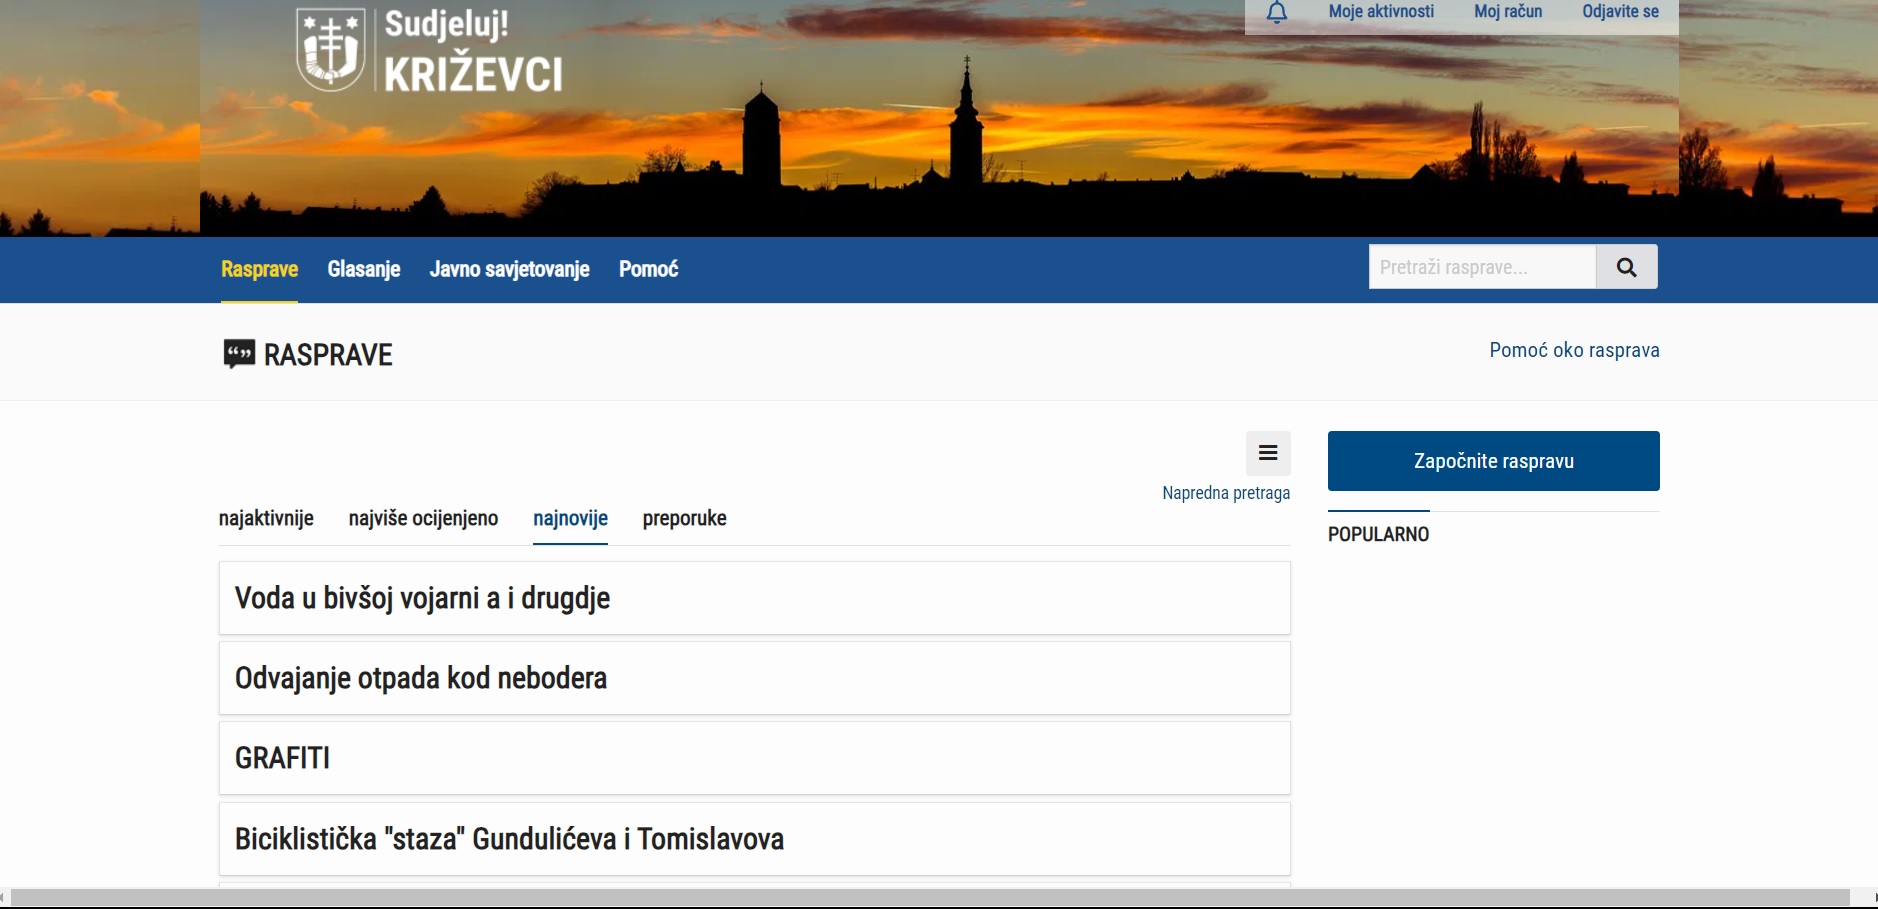1878x909 pixels.
Task: Open the Pomoć navigation item
Action: click(648, 269)
